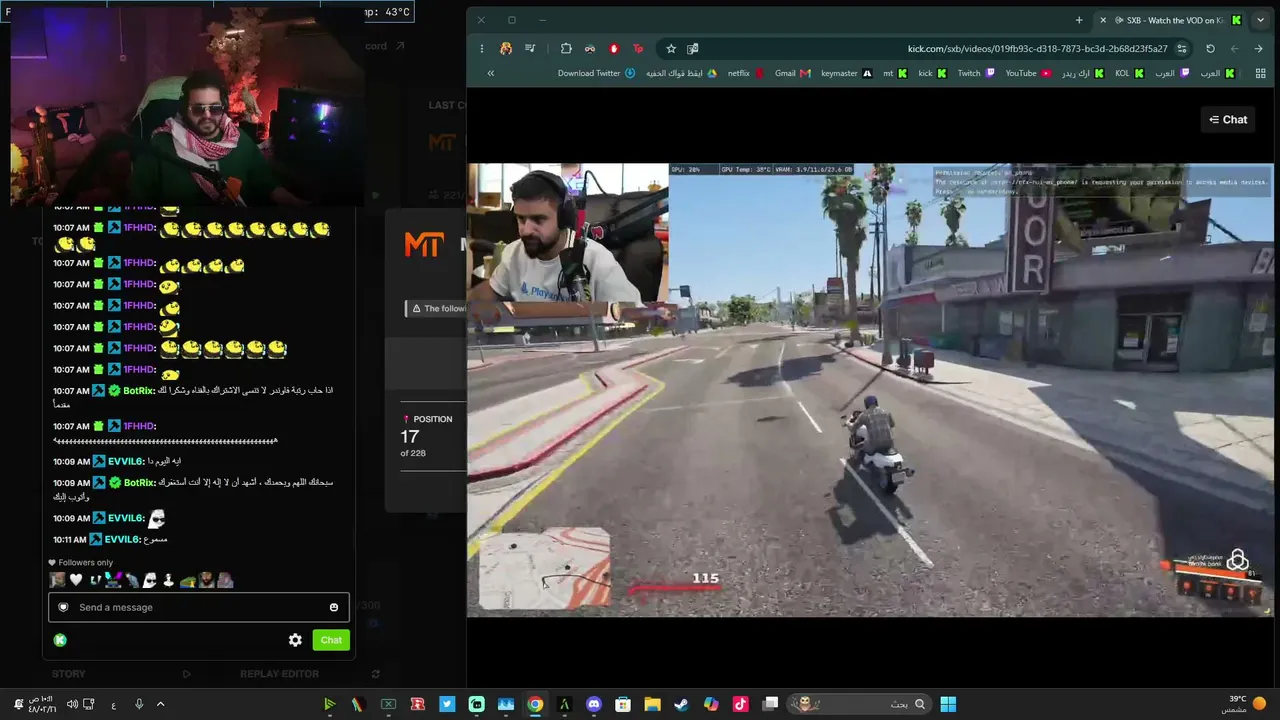Click the incognito-style glasses extension icon
This screenshot has height=720, width=1280.
click(x=590, y=48)
